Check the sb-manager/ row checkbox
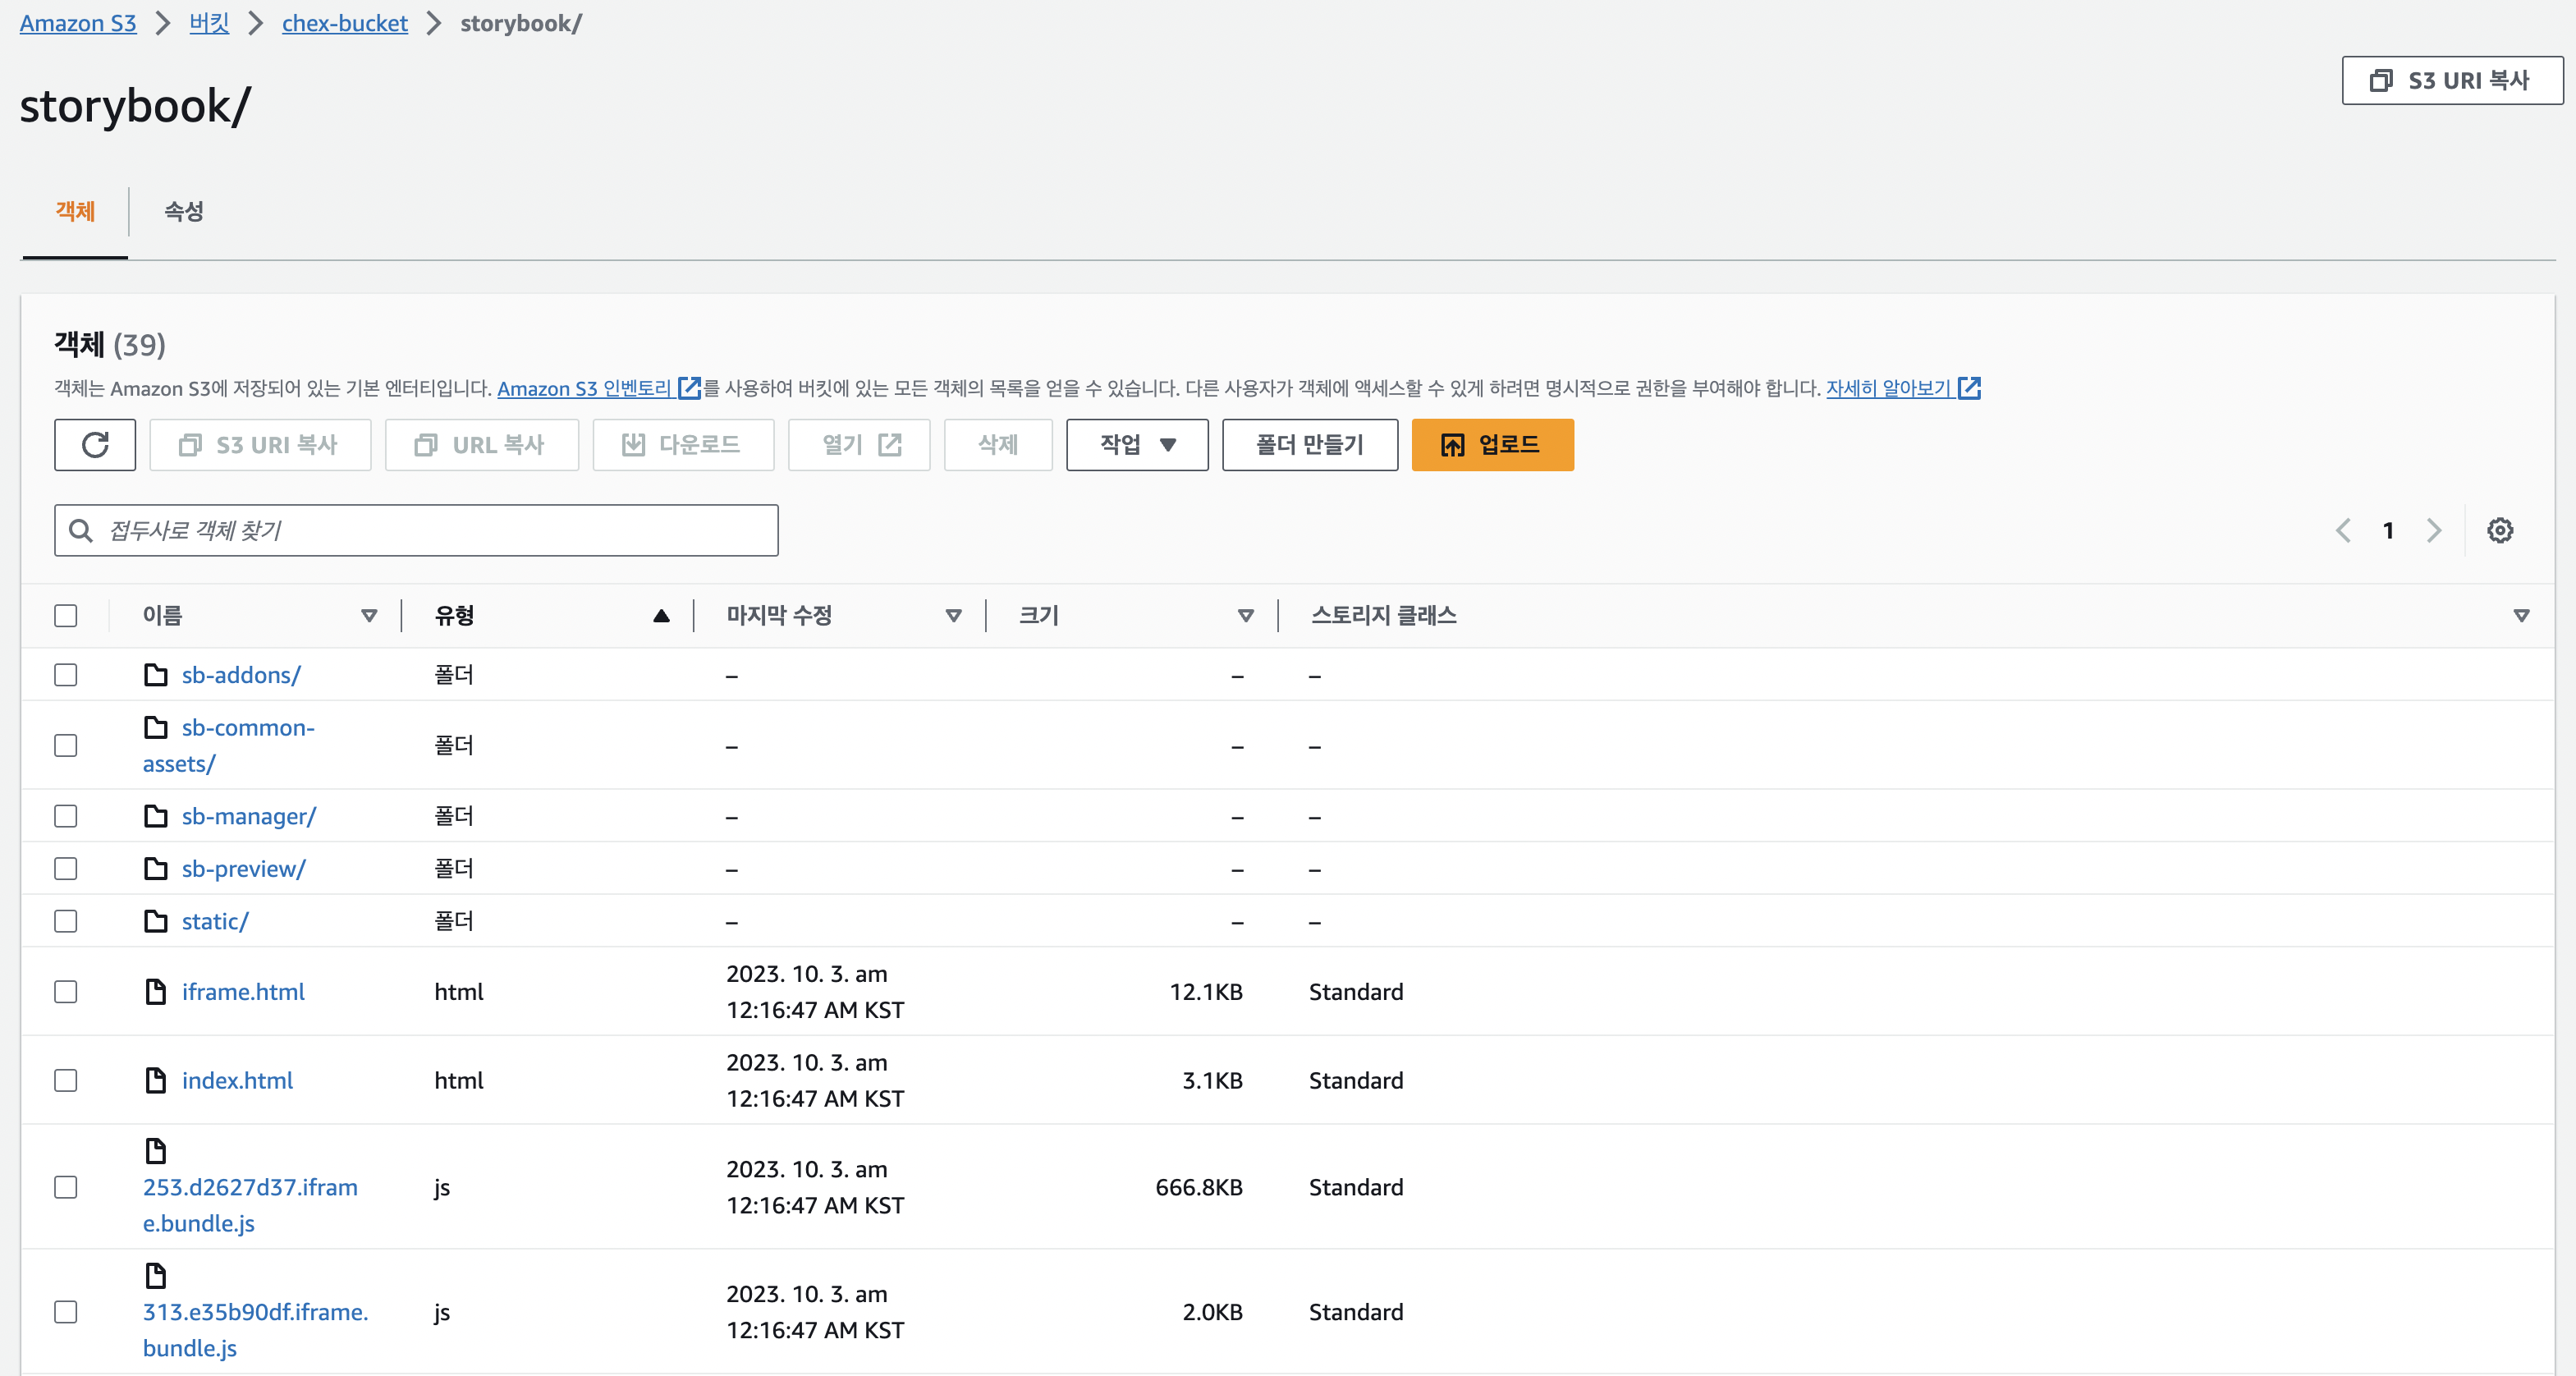2576x1376 pixels. point(66,816)
